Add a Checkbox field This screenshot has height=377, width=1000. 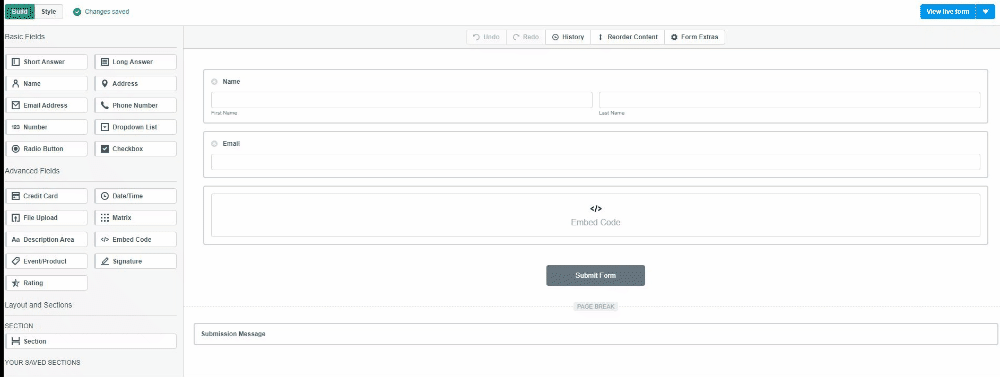coord(136,149)
